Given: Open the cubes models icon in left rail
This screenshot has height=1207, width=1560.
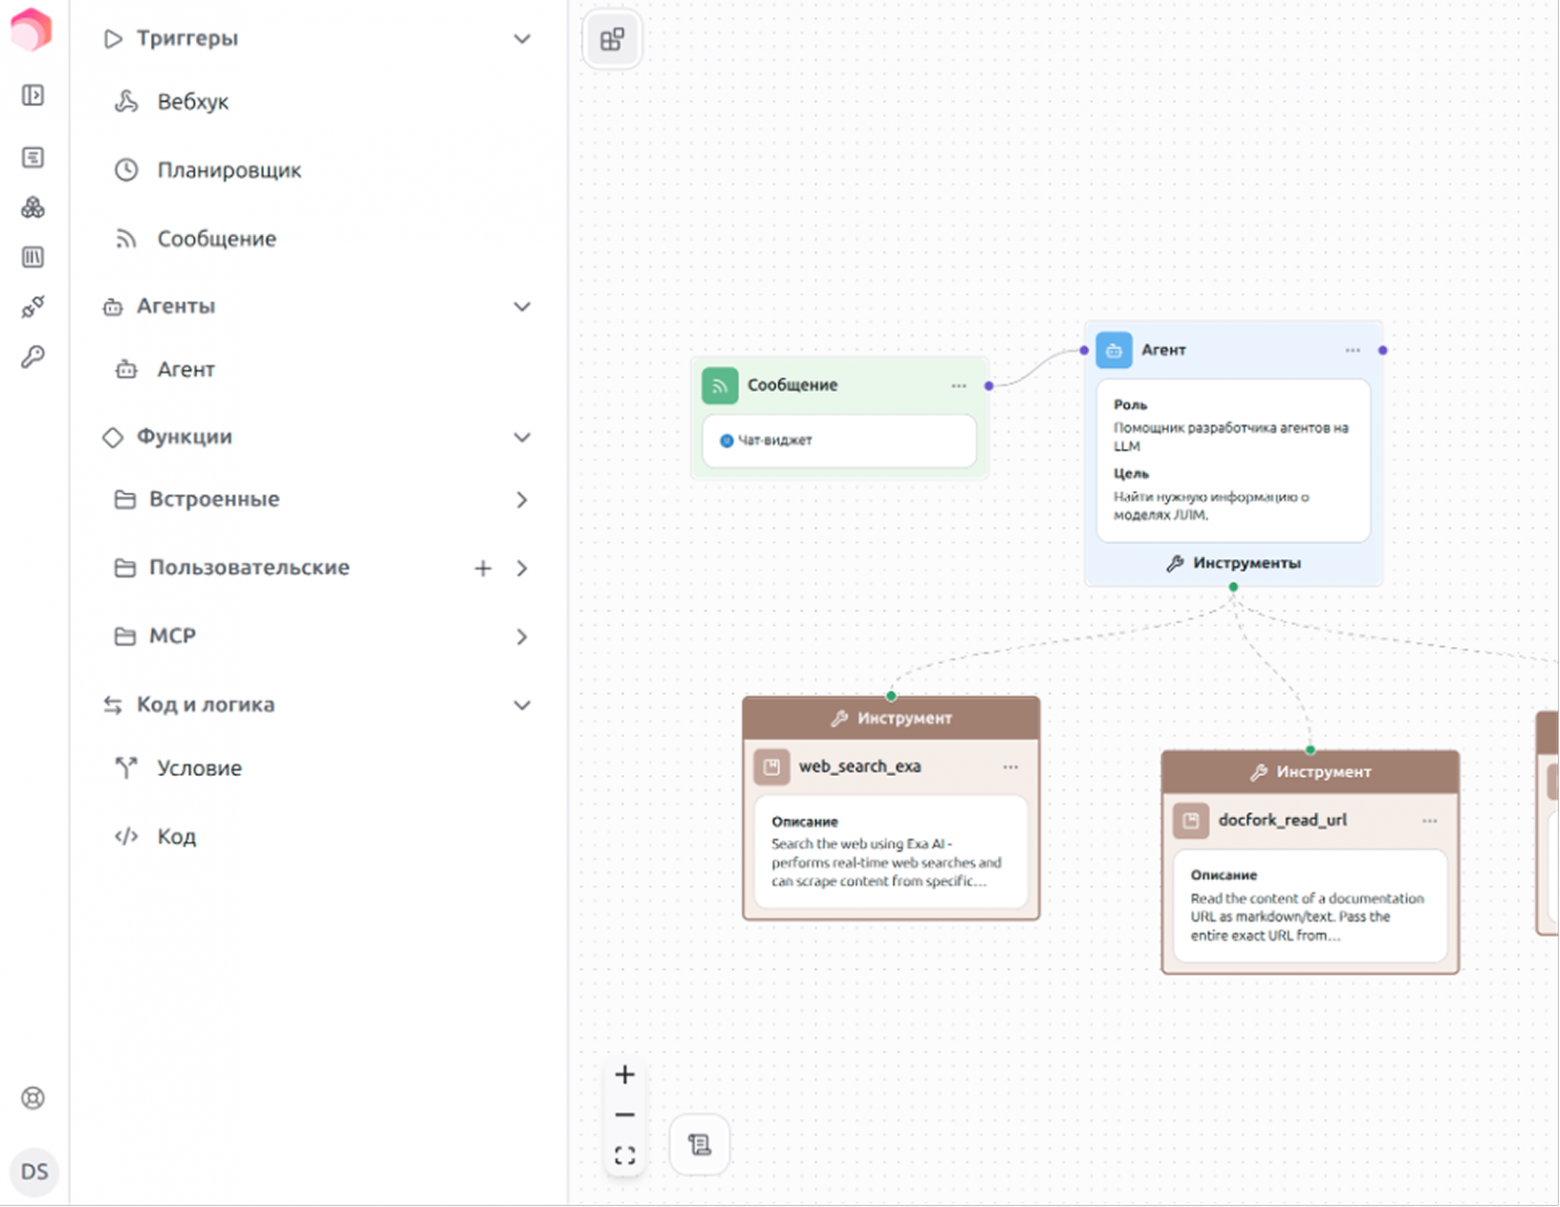Looking at the screenshot, I should (x=33, y=207).
